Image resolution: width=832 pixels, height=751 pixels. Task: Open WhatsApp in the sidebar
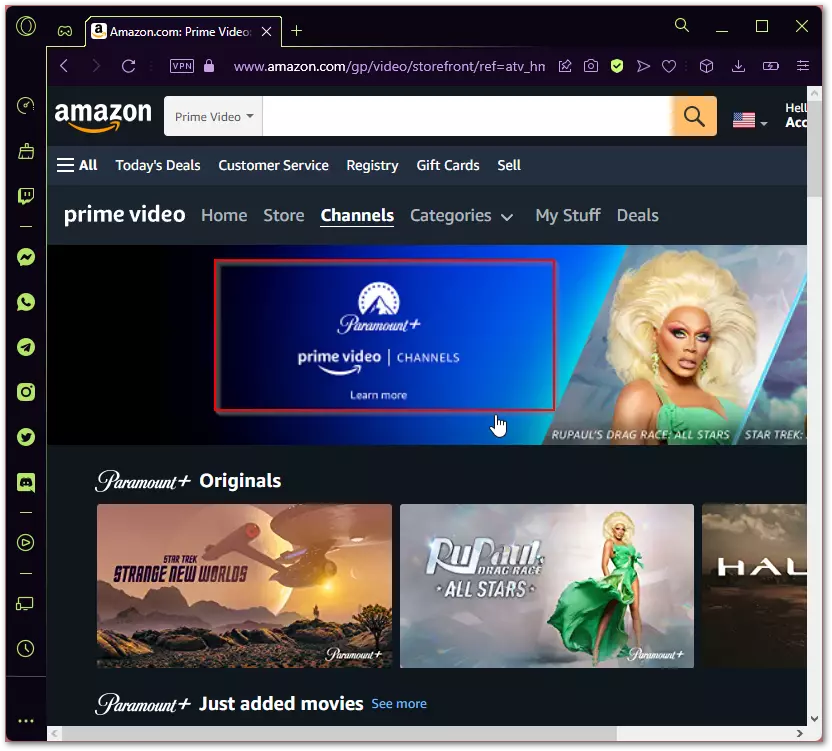click(26, 303)
